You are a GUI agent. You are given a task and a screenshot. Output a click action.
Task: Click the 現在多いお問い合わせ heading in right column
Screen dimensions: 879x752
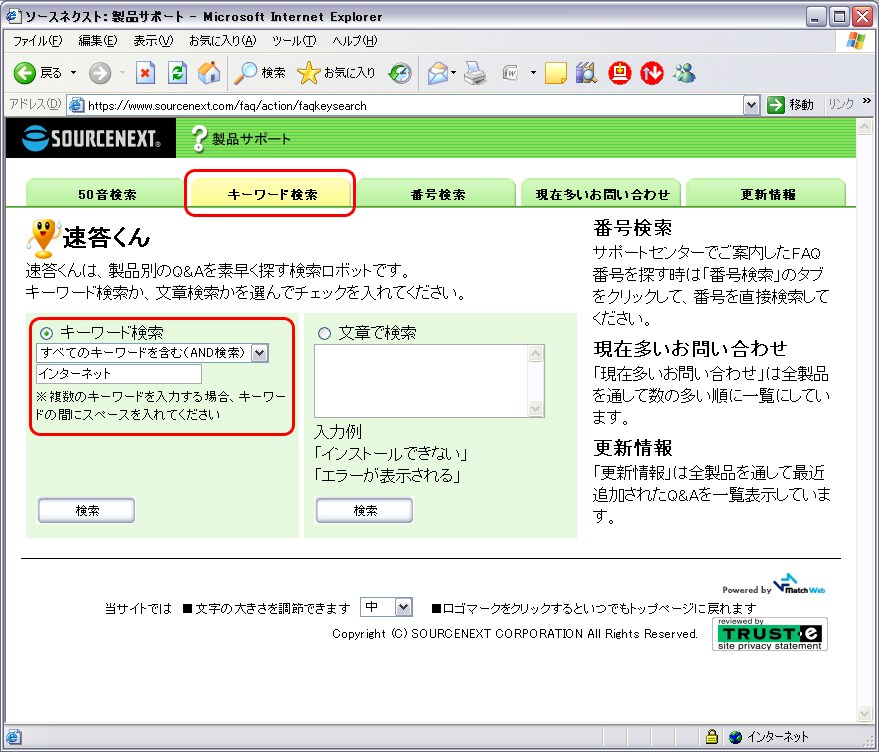pos(691,349)
